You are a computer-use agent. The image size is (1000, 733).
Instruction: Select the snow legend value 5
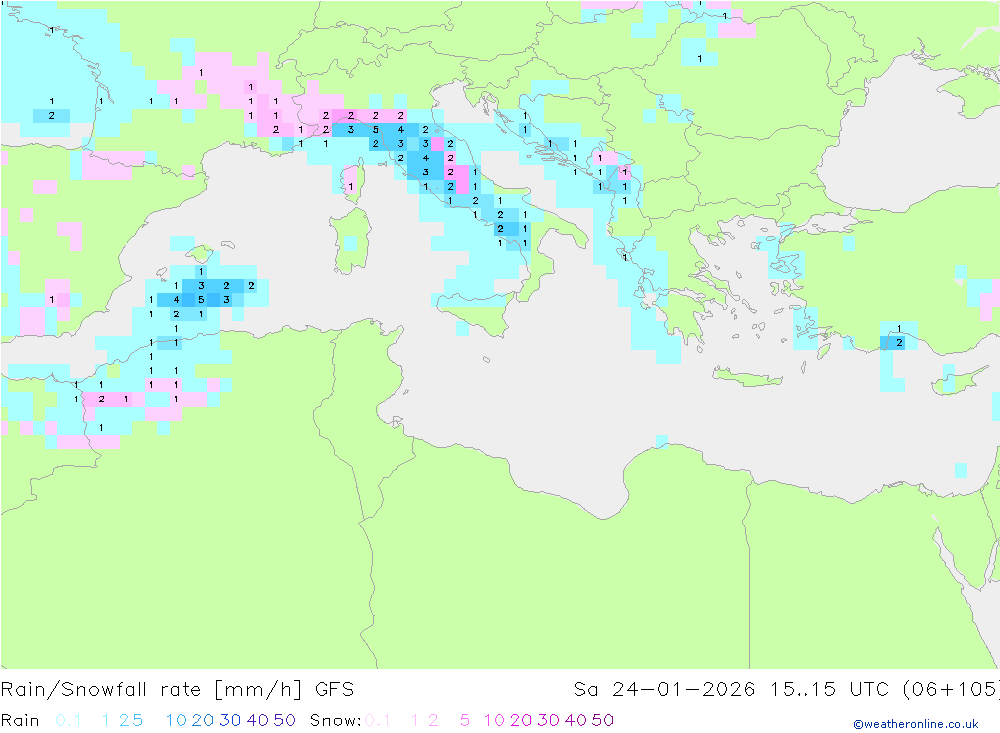[465, 720]
